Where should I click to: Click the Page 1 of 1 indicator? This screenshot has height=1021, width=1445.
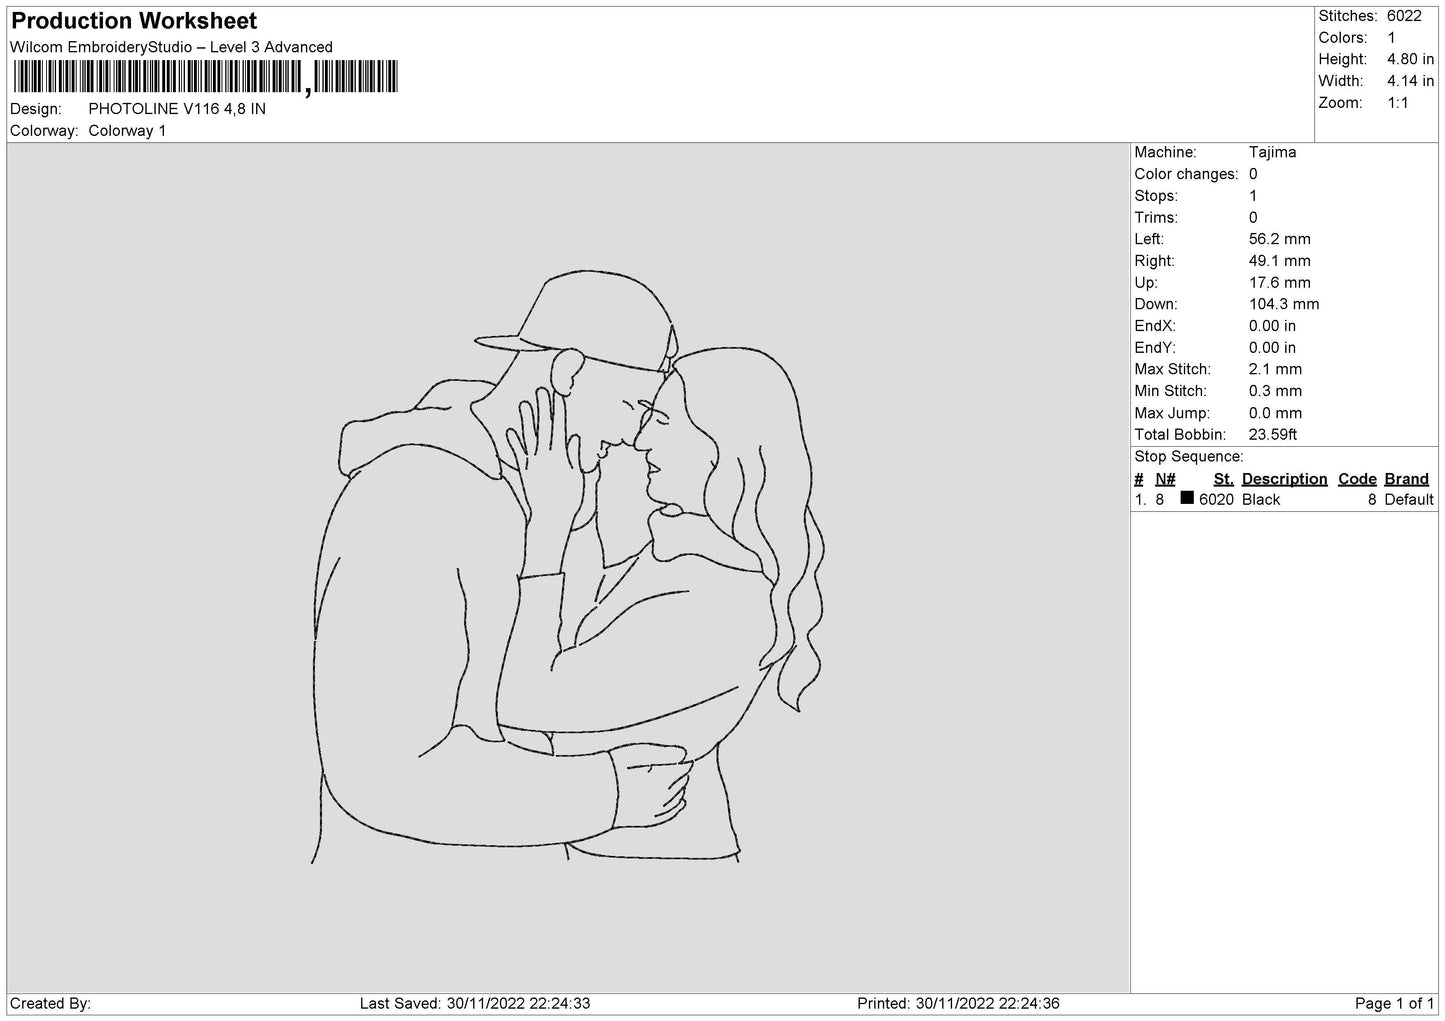pyautogui.click(x=1394, y=1004)
